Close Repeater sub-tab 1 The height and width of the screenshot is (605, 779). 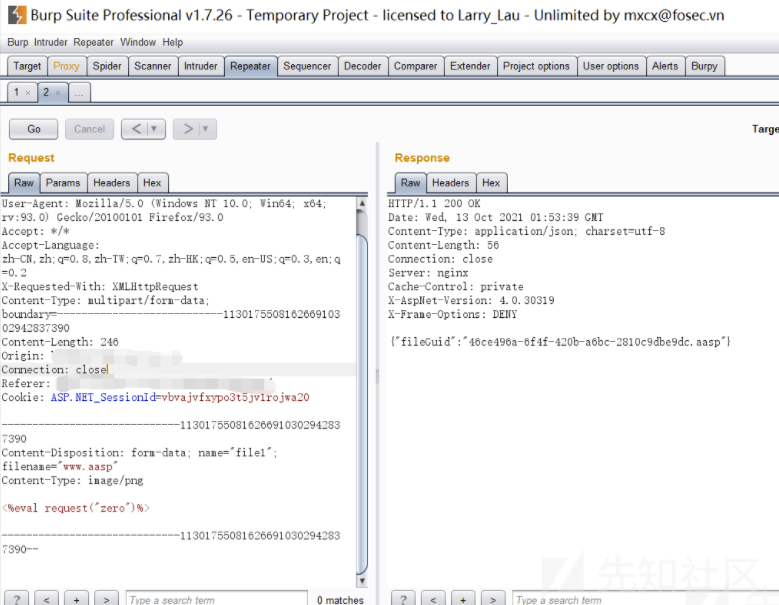[x=28, y=93]
